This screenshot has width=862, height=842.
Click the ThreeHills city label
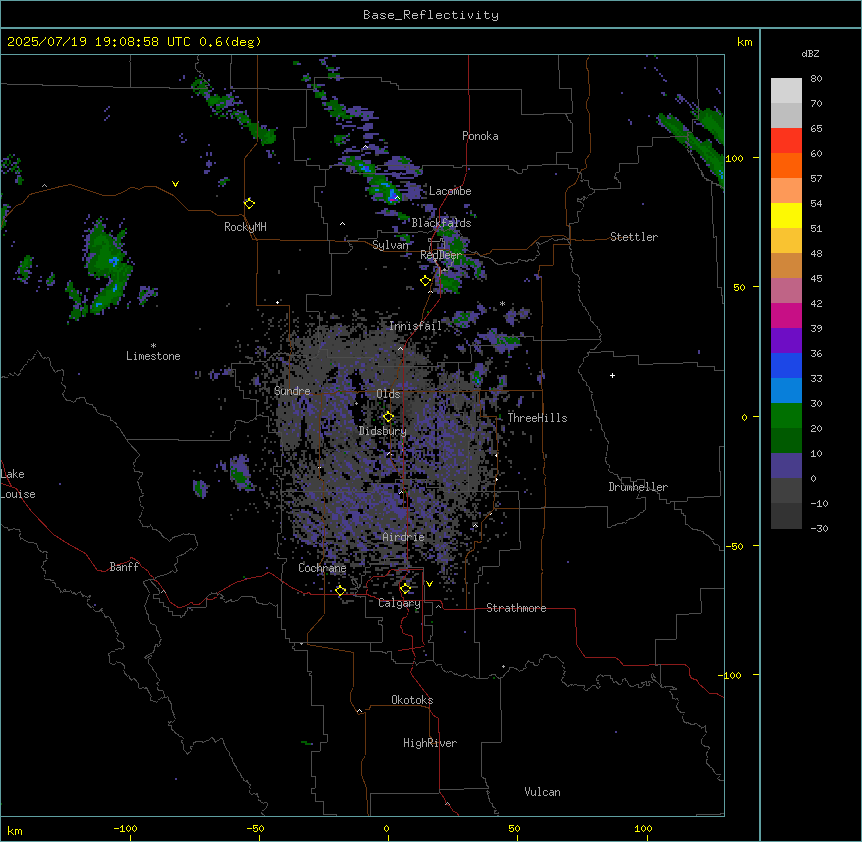[x=537, y=418]
